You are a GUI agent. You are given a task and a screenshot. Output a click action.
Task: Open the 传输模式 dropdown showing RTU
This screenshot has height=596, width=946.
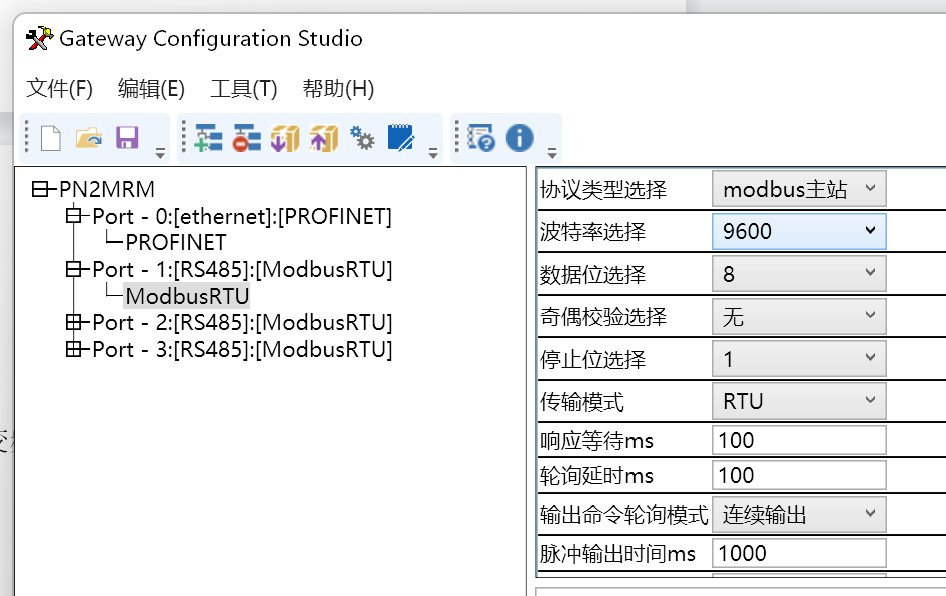click(x=798, y=401)
